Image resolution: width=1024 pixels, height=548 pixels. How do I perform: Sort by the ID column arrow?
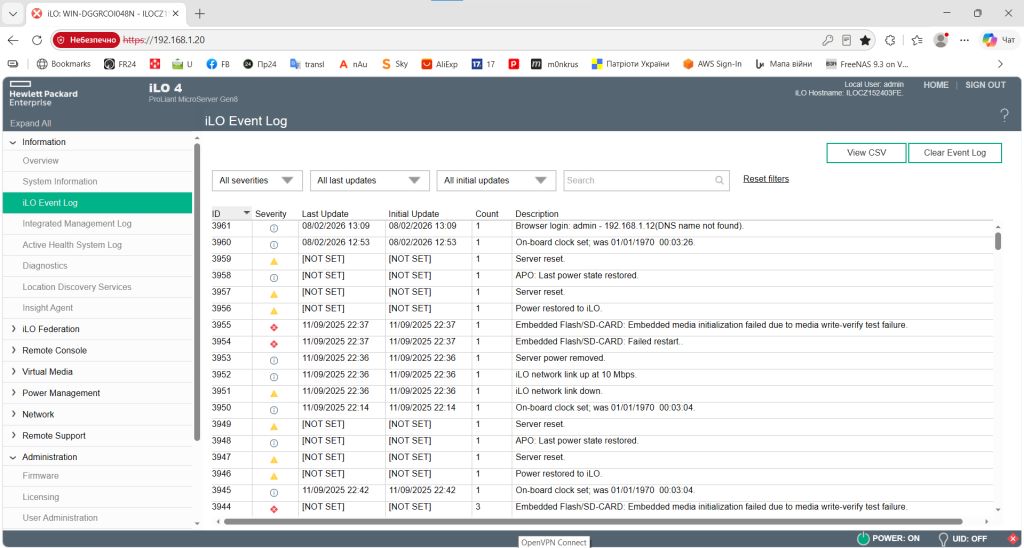(x=246, y=214)
